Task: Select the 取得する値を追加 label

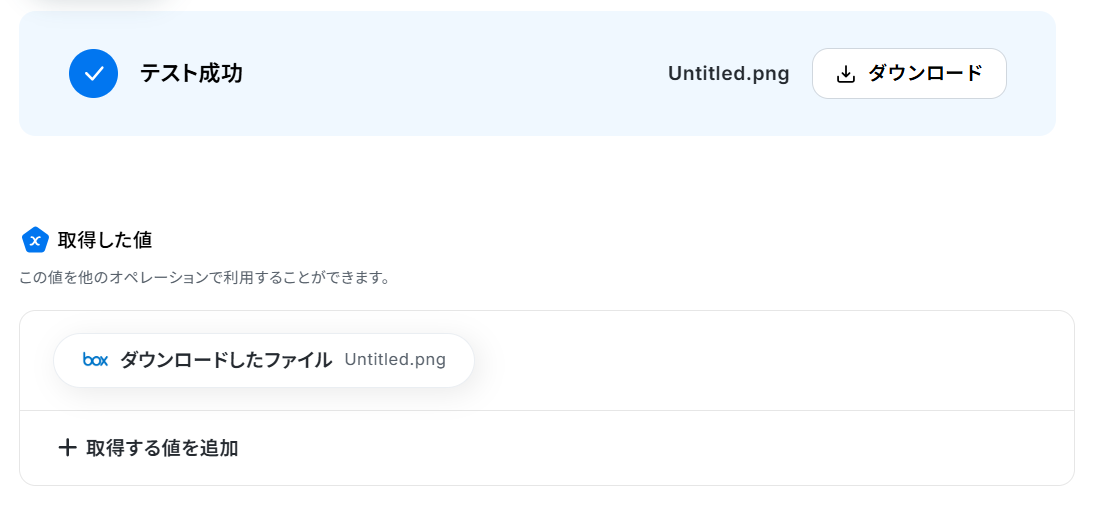Action: 162,448
